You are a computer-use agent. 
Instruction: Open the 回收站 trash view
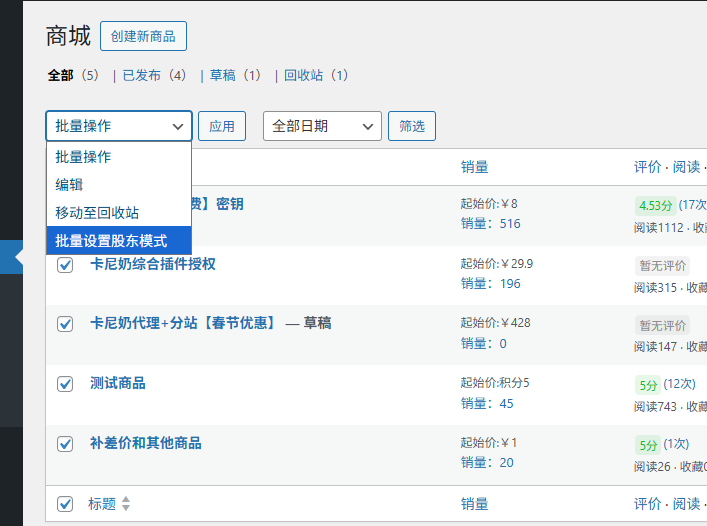tap(303, 75)
